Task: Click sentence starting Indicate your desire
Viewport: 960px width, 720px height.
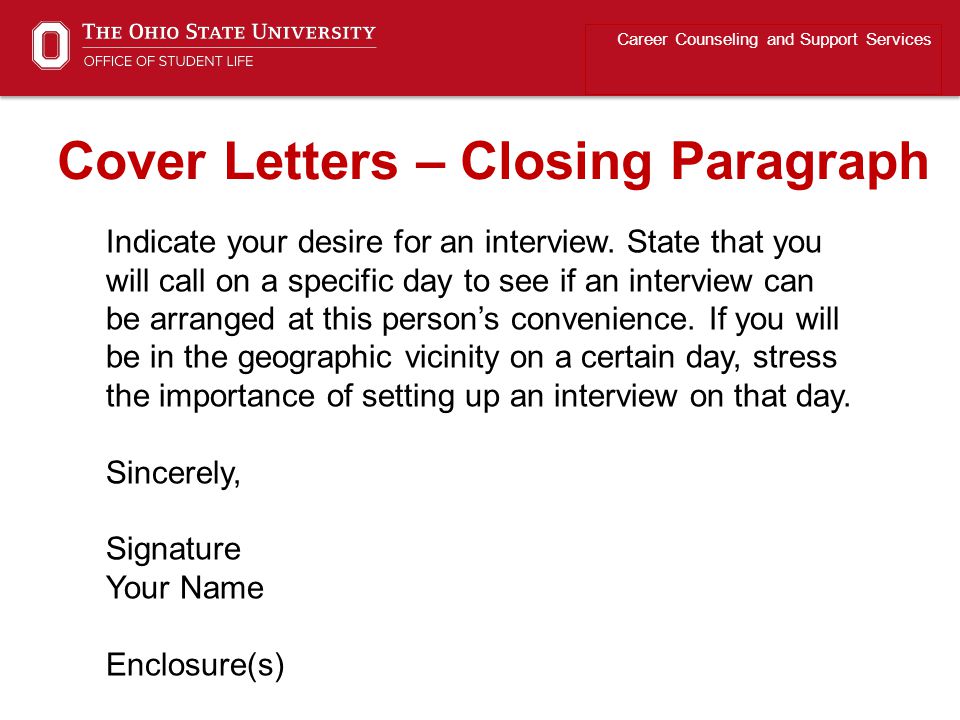Action: click(x=360, y=242)
